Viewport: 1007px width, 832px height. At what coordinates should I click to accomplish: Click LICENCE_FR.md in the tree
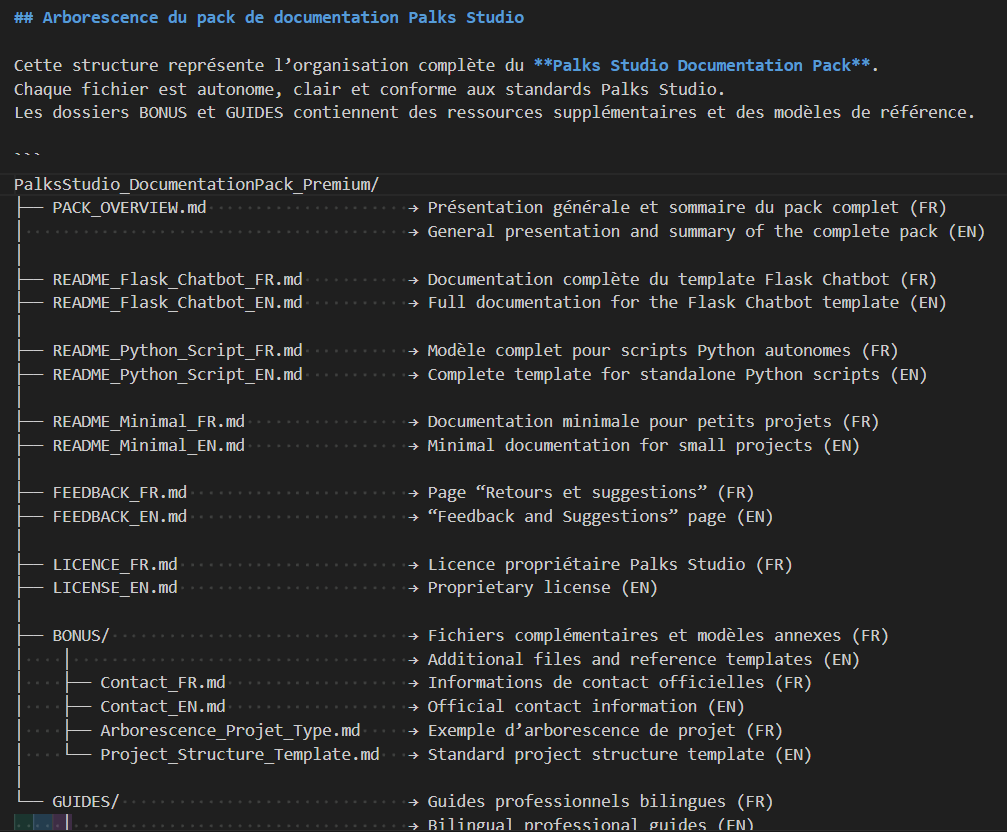(115, 565)
